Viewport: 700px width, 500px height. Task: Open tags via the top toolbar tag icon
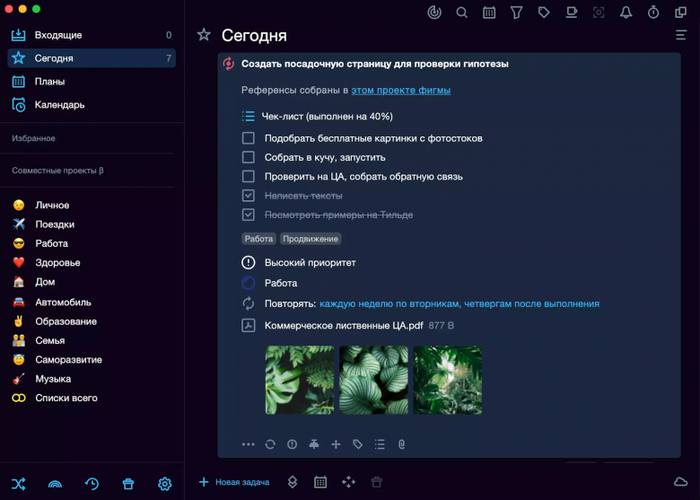544,13
